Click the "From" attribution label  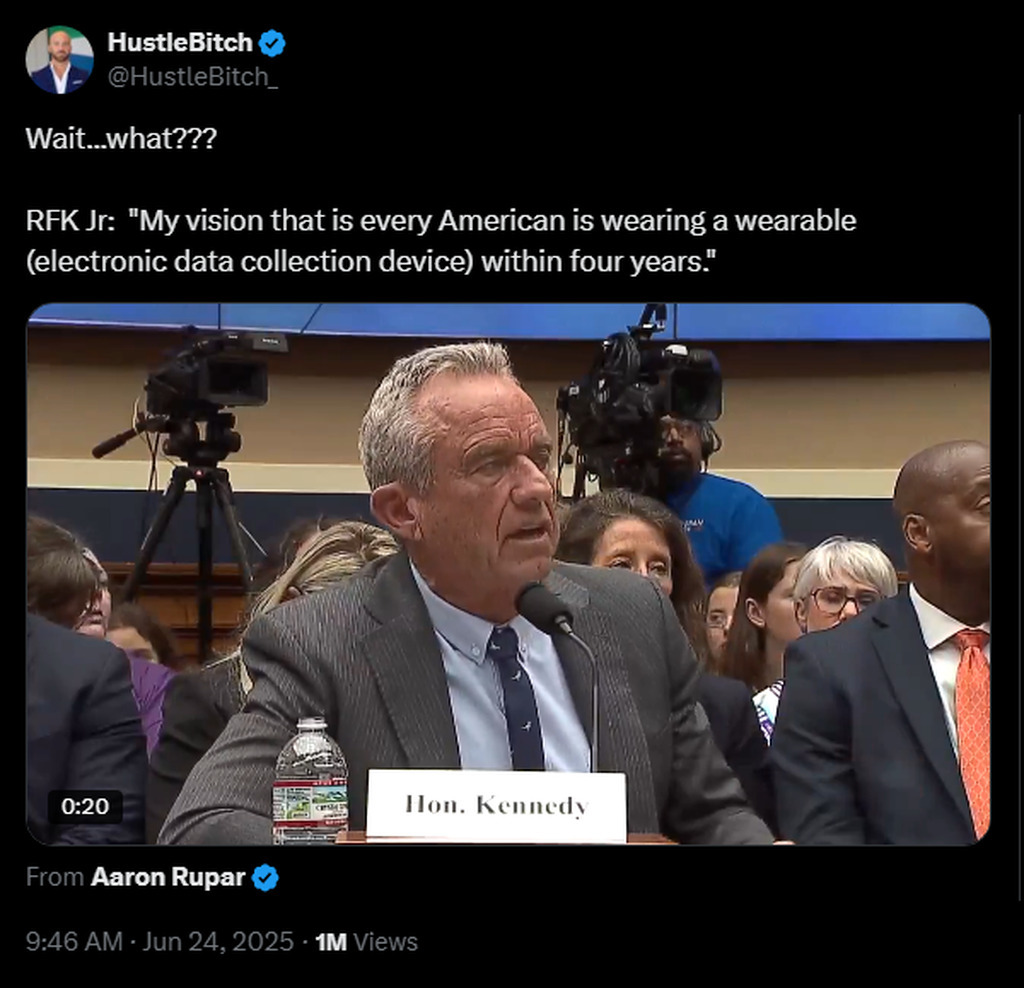[55, 877]
